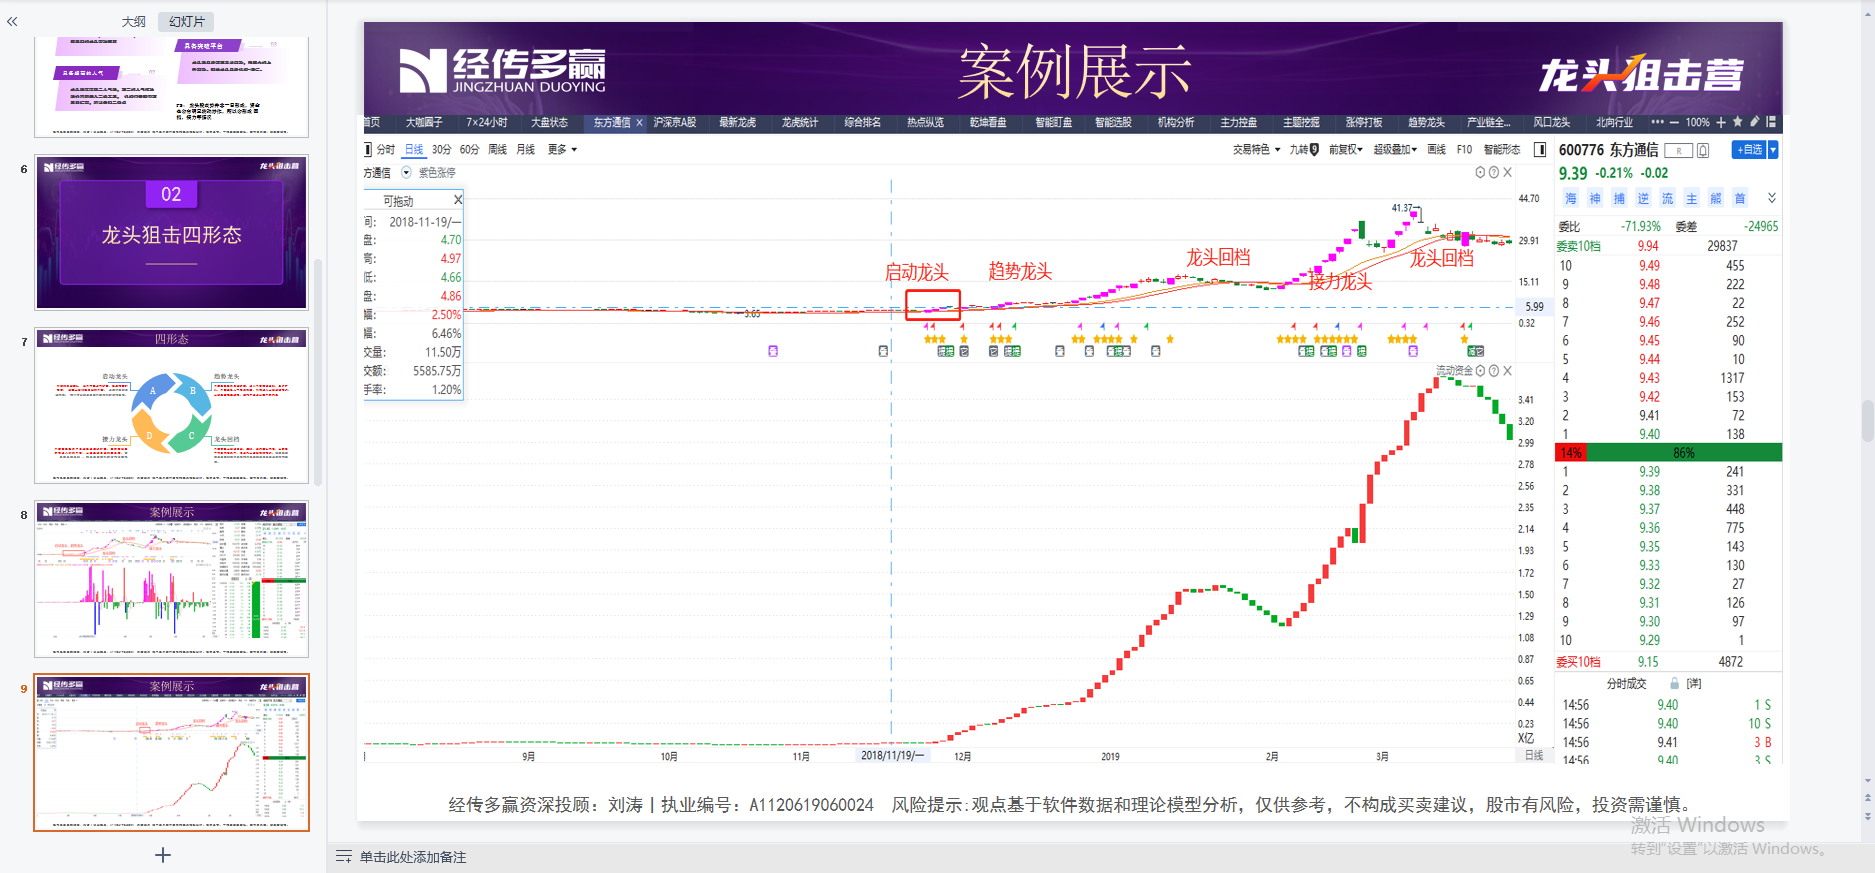Click the 神 indicator icon
This screenshot has width=1875, height=873.
[1595, 199]
